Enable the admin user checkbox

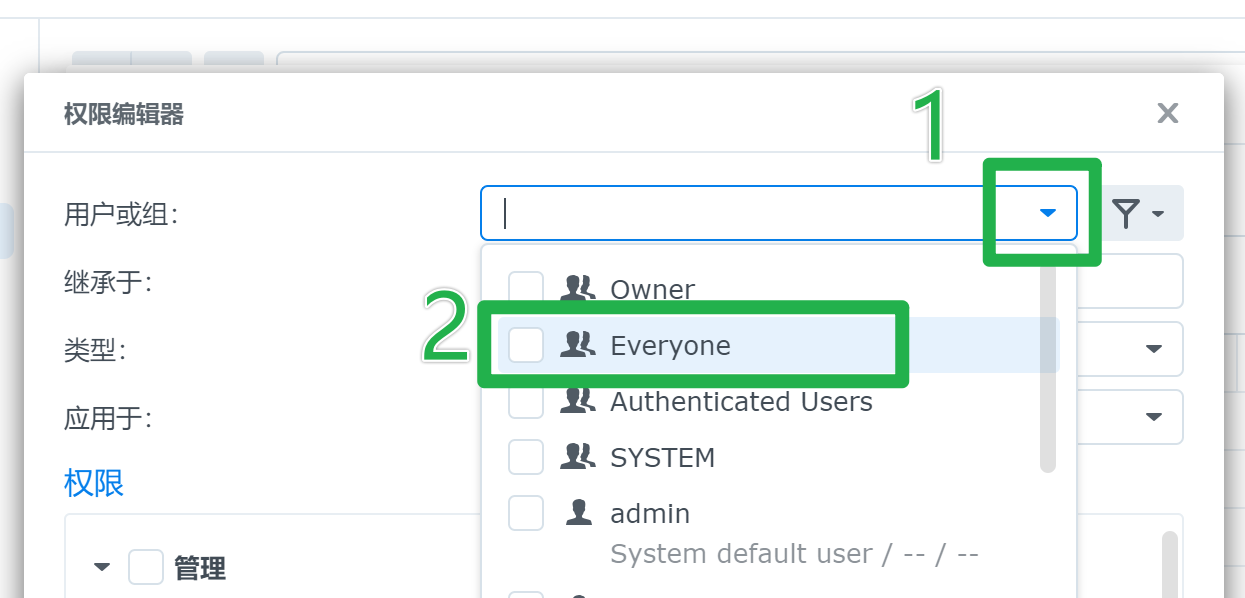click(526, 513)
